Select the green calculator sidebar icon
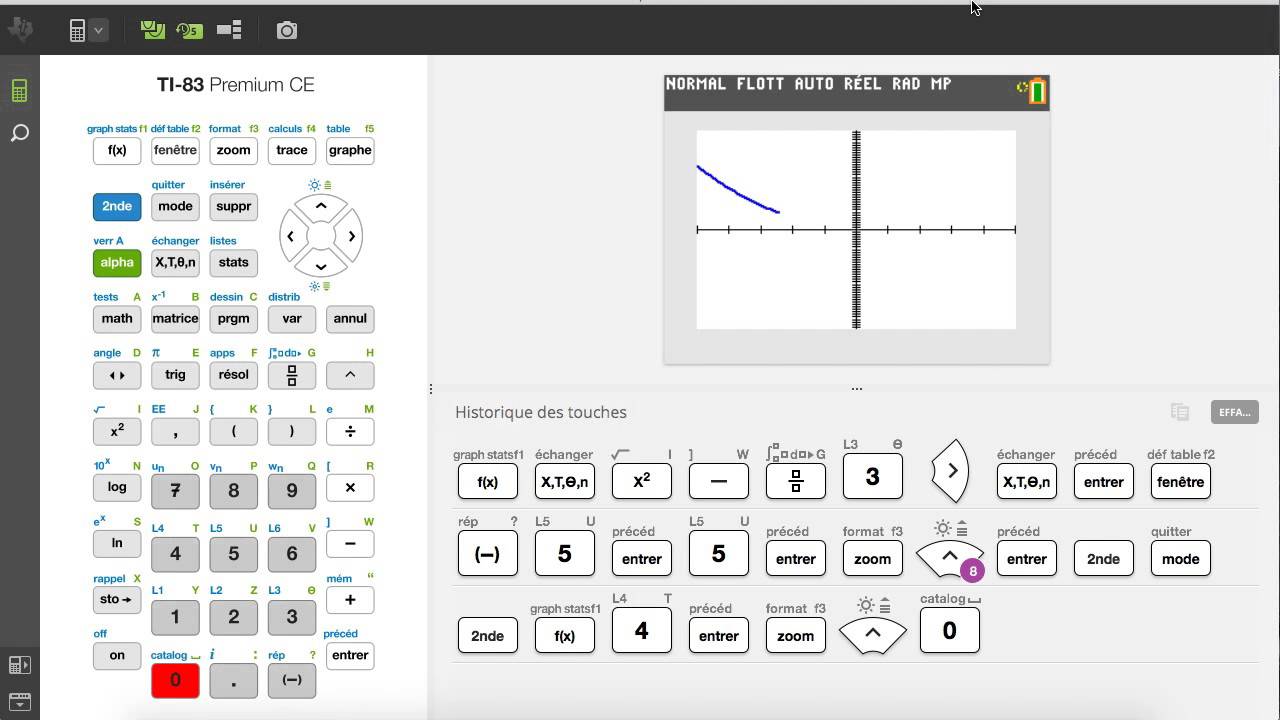1280x720 pixels. 19,91
